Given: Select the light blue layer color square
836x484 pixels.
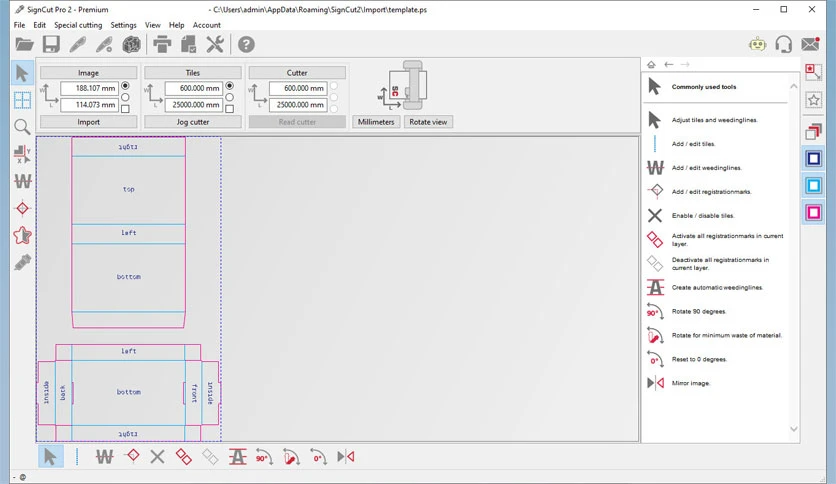Looking at the screenshot, I should click(814, 185).
